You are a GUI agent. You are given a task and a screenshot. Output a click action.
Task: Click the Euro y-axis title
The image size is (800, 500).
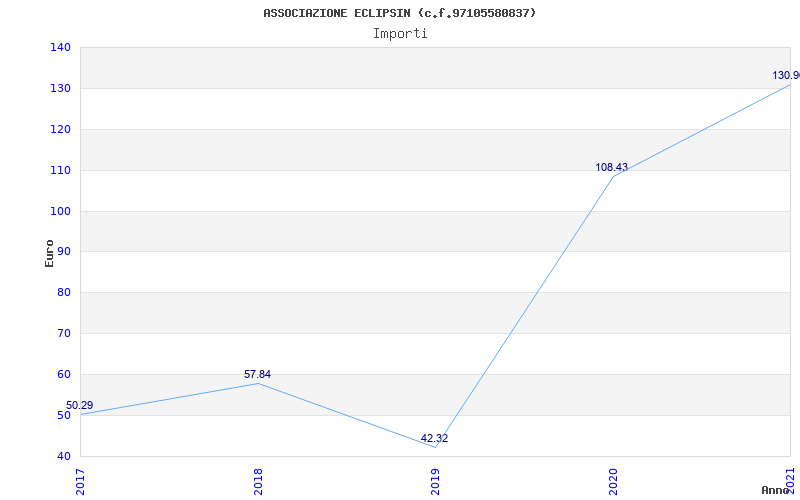pos(49,253)
